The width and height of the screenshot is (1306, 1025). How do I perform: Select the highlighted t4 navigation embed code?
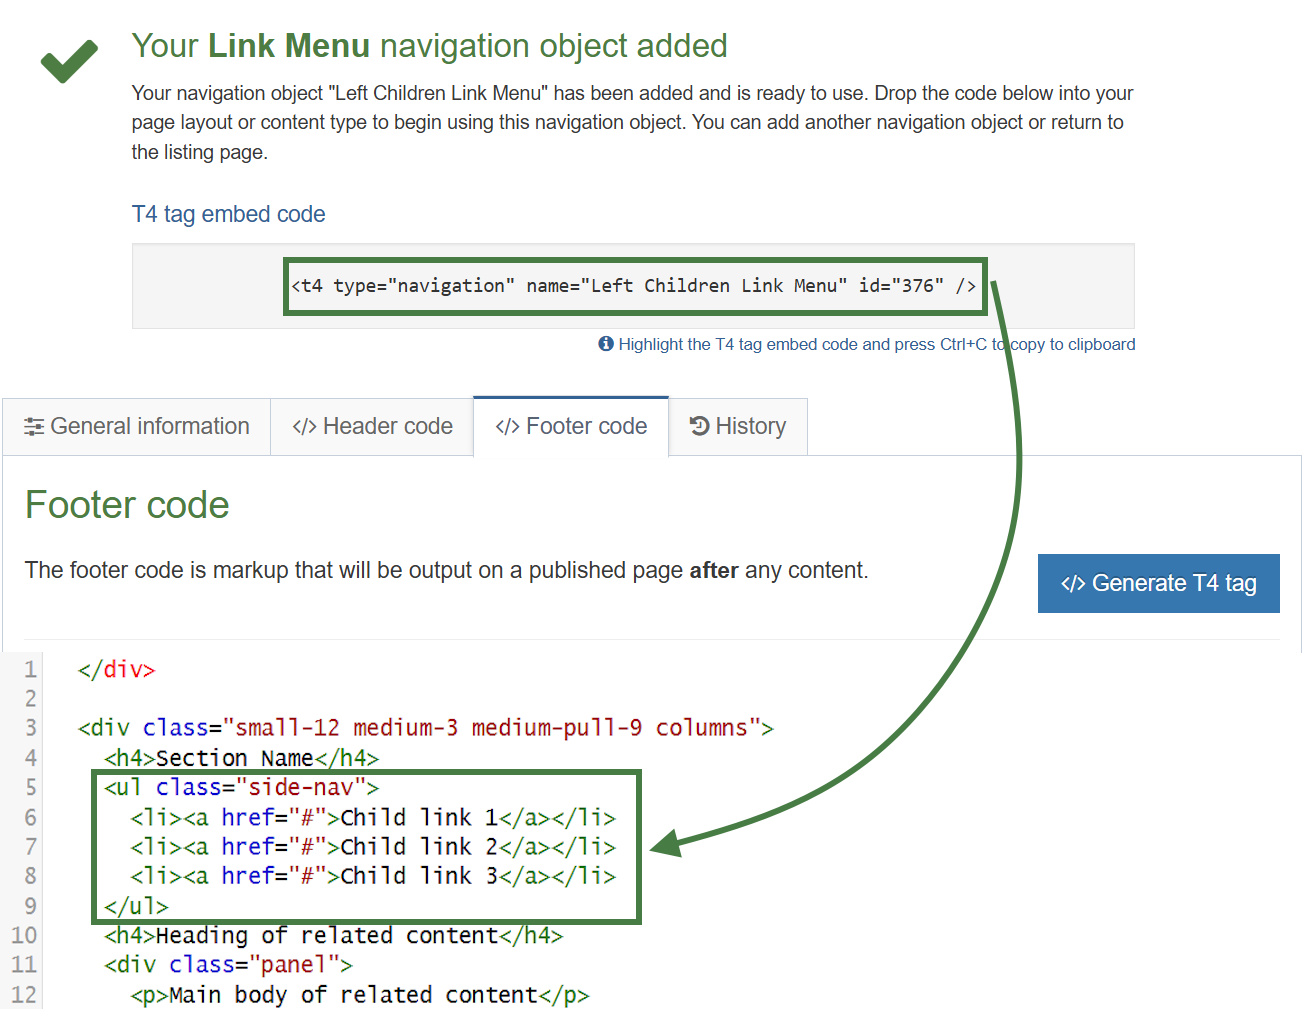click(x=634, y=286)
